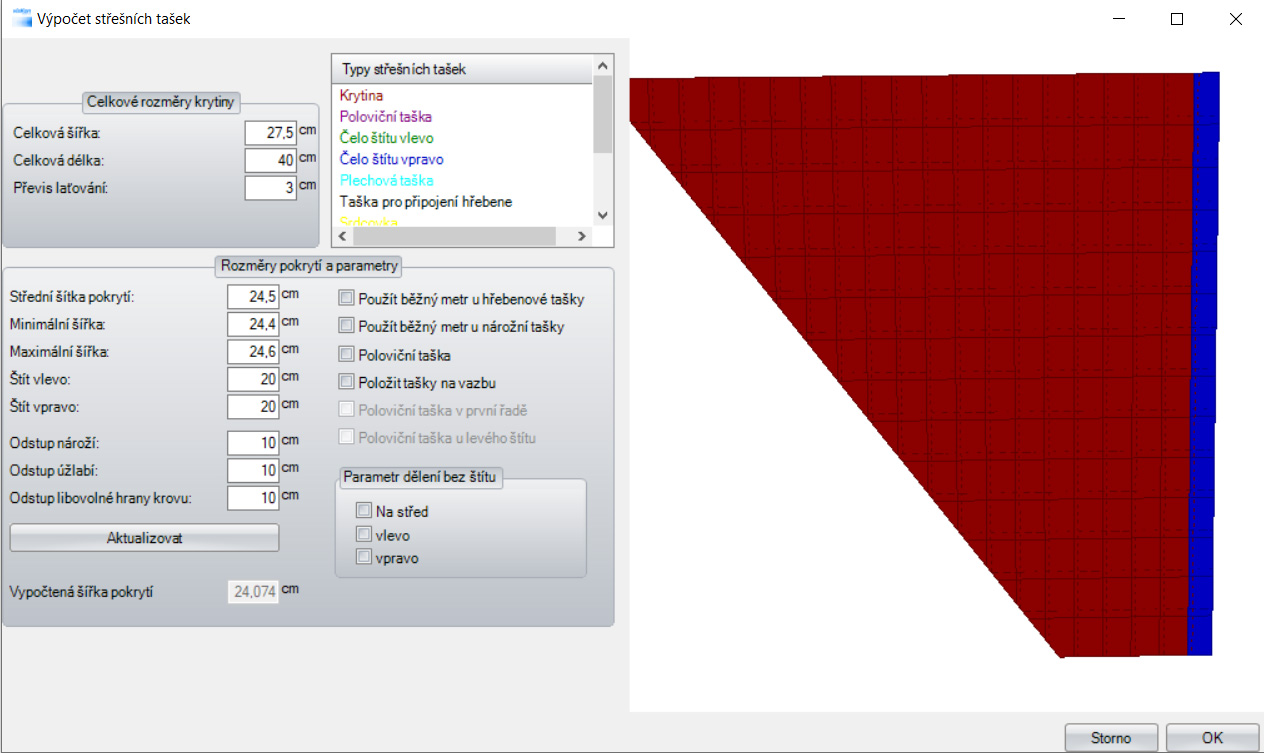The width and height of the screenshot is (1264, 753).
Task: Focus the Odstup úžlabí field
Action: [253, 470]
